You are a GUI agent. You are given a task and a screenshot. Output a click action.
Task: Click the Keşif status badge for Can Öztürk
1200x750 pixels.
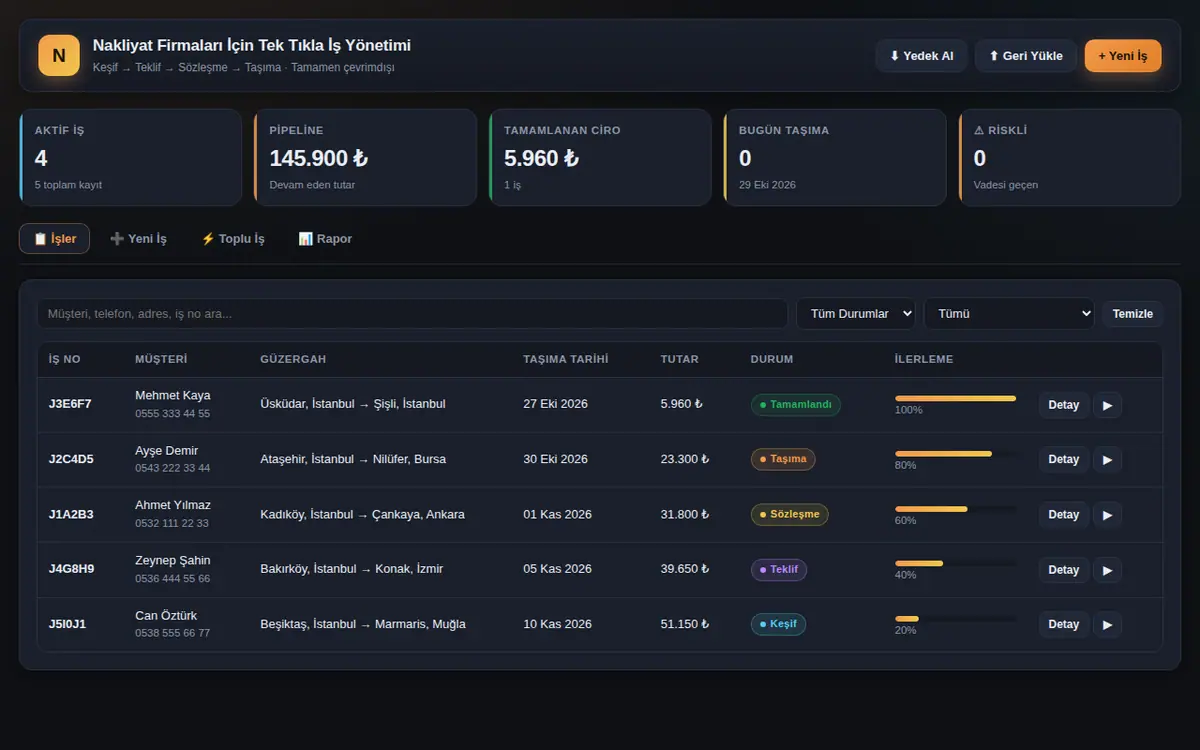tap(778, 624)
